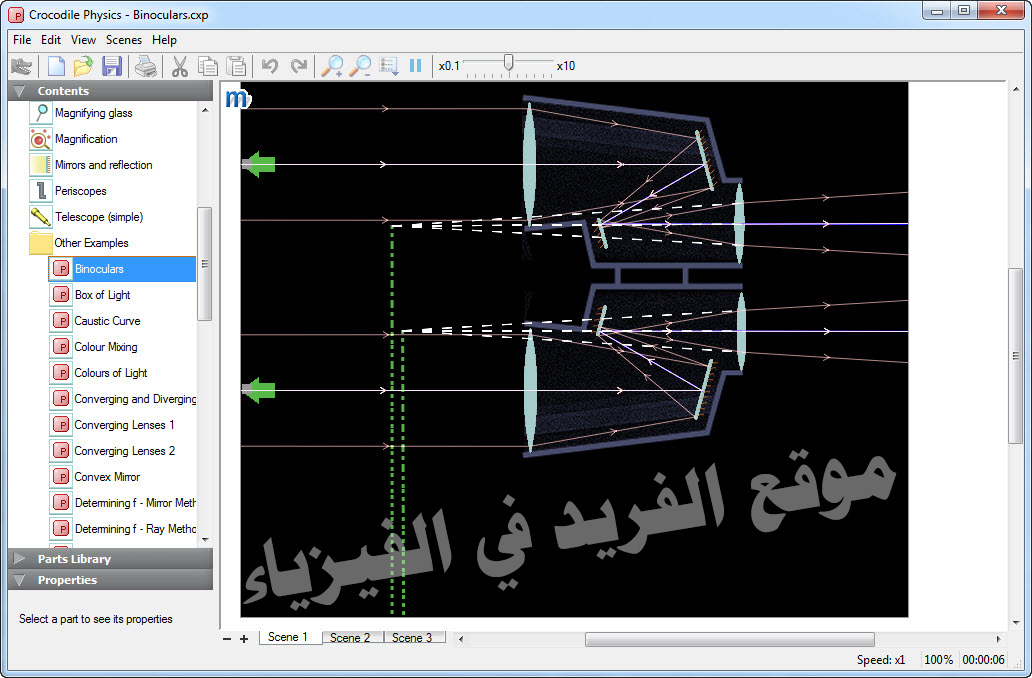Click the 100% zoom status entry
The width and height of the screenshot is (1032, 678).
click(939, 660)
